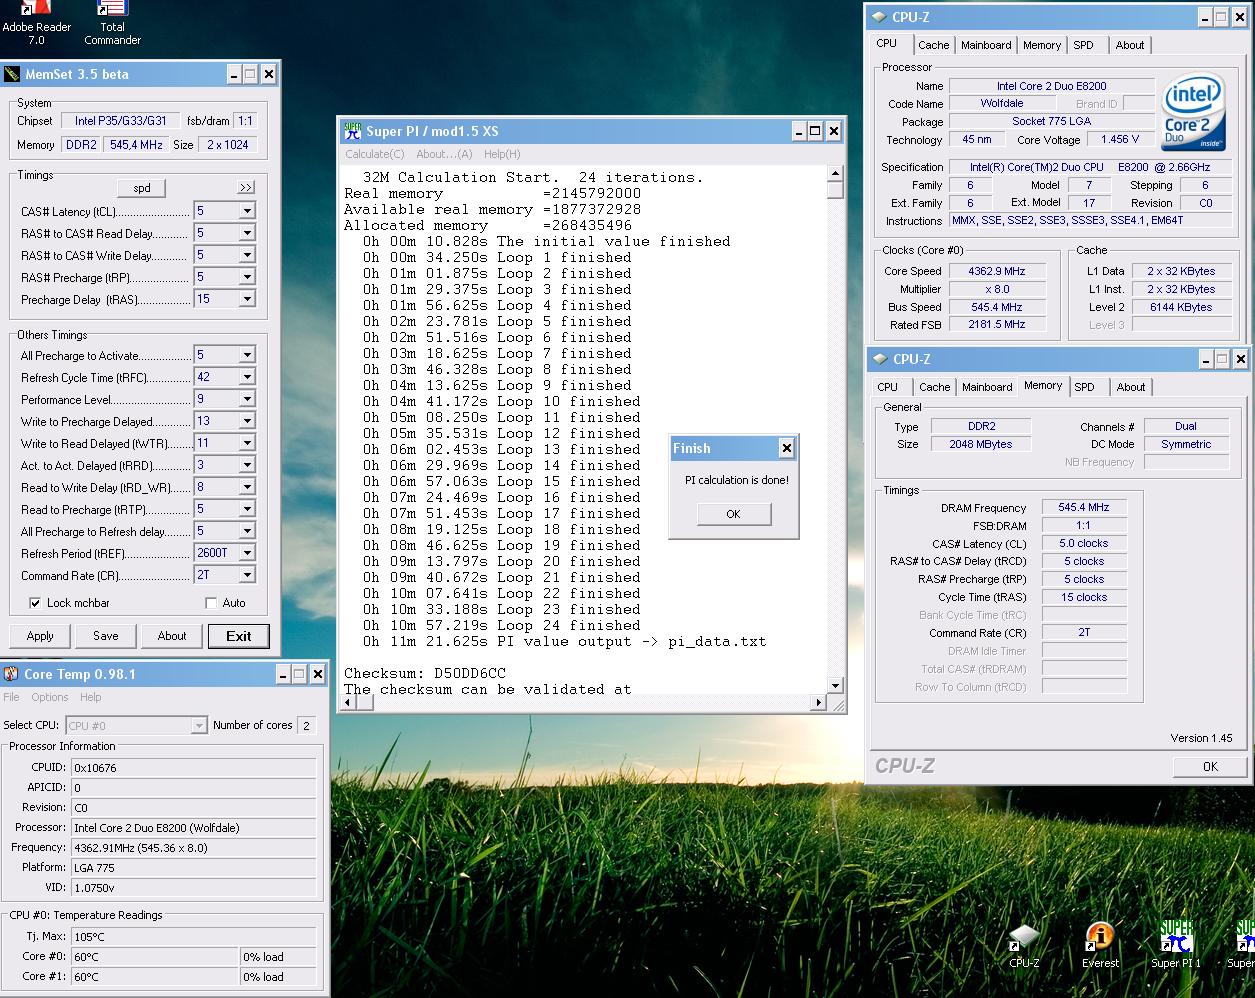Open Write to Precharge Delayed dropdown
Screen dimensions: 1255x998
[247, 421]
